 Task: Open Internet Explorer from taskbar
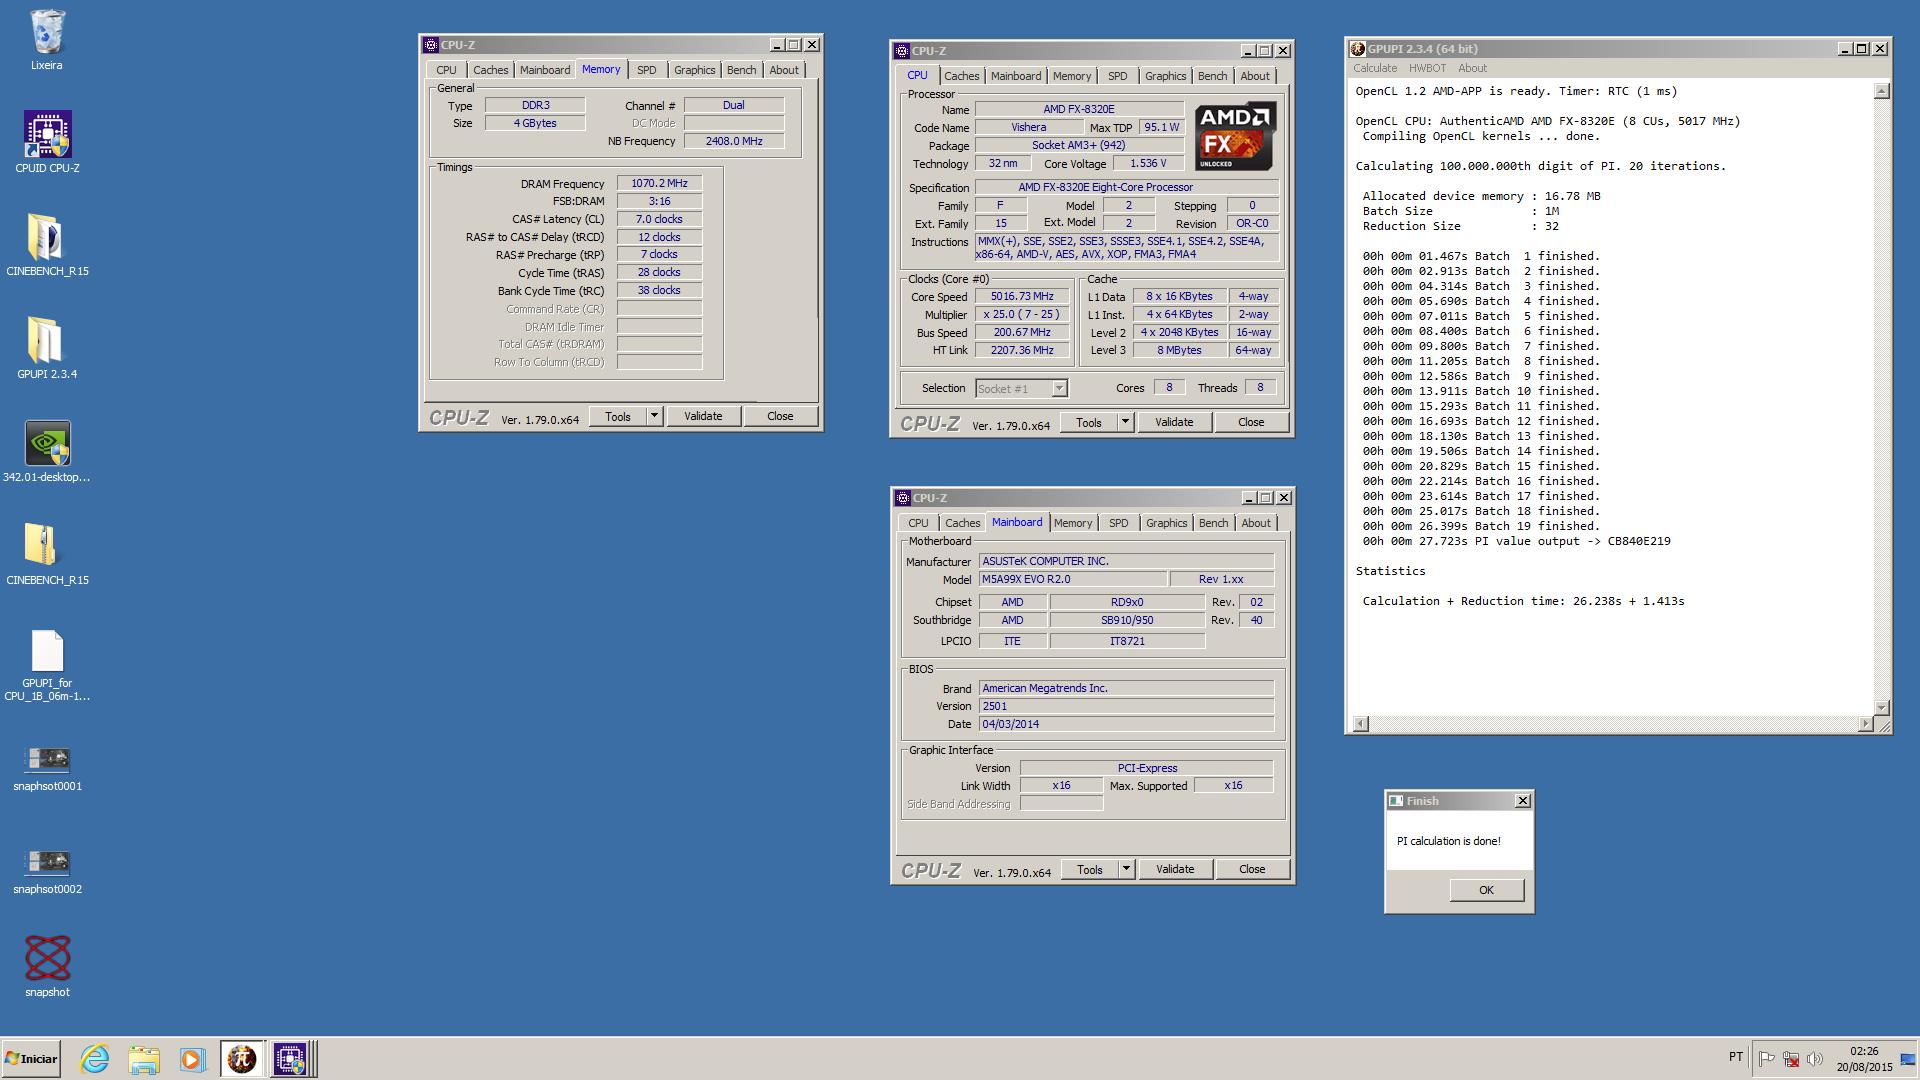click(95, 1059)
